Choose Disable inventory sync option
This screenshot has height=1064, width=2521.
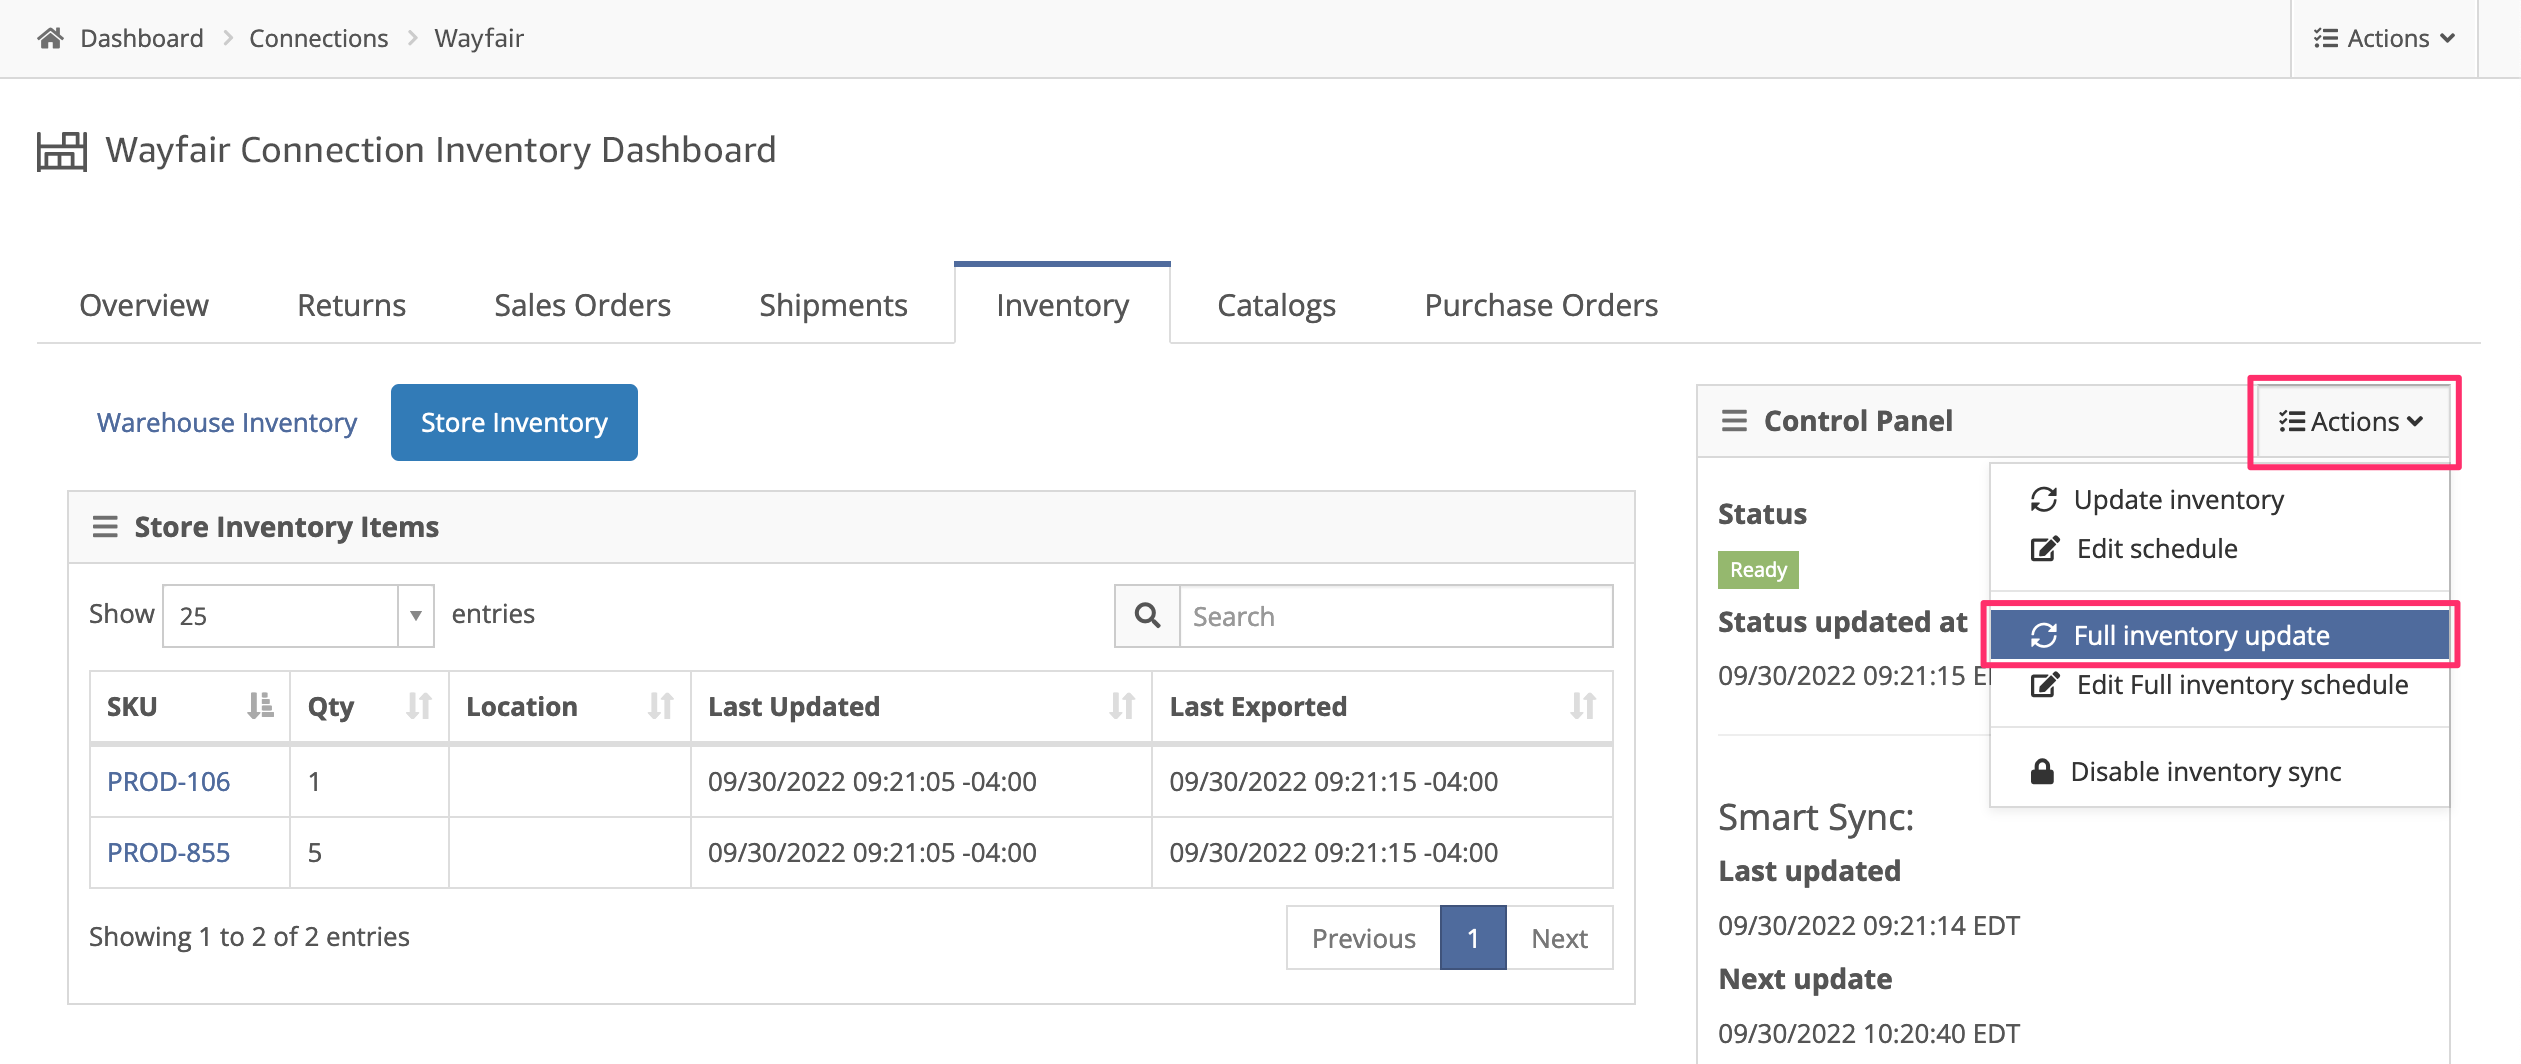coord(2204,772)
